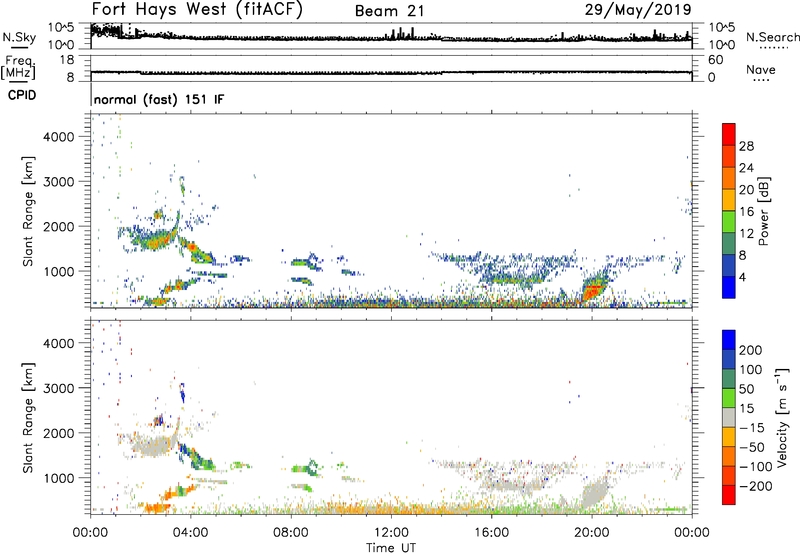Click the '200' value on Velocity colorbar

[750, 350]
